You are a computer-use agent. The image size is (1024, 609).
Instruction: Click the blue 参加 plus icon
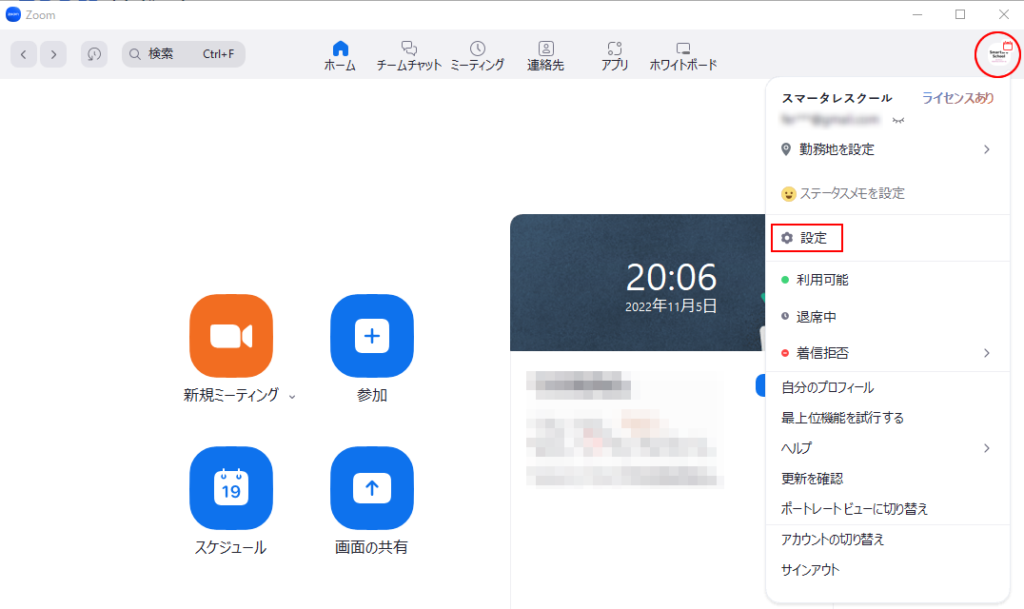(x=371, y=336)
